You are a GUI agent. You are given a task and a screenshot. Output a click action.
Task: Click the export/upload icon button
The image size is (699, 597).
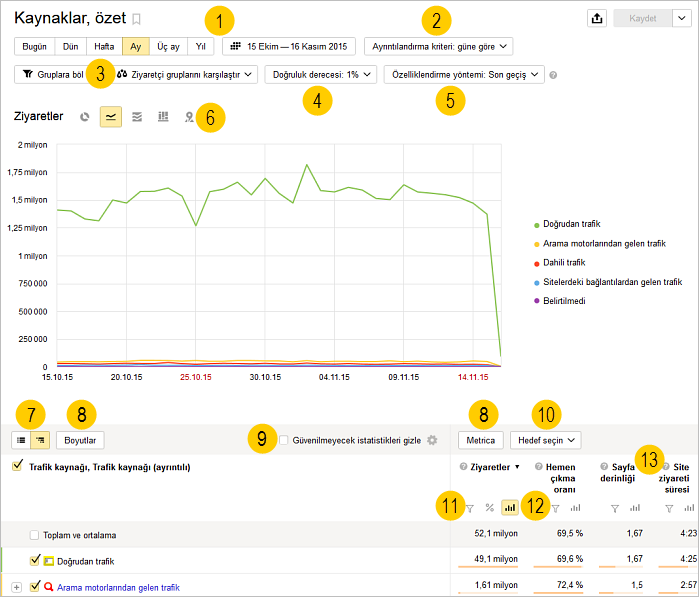coord(597,18)
